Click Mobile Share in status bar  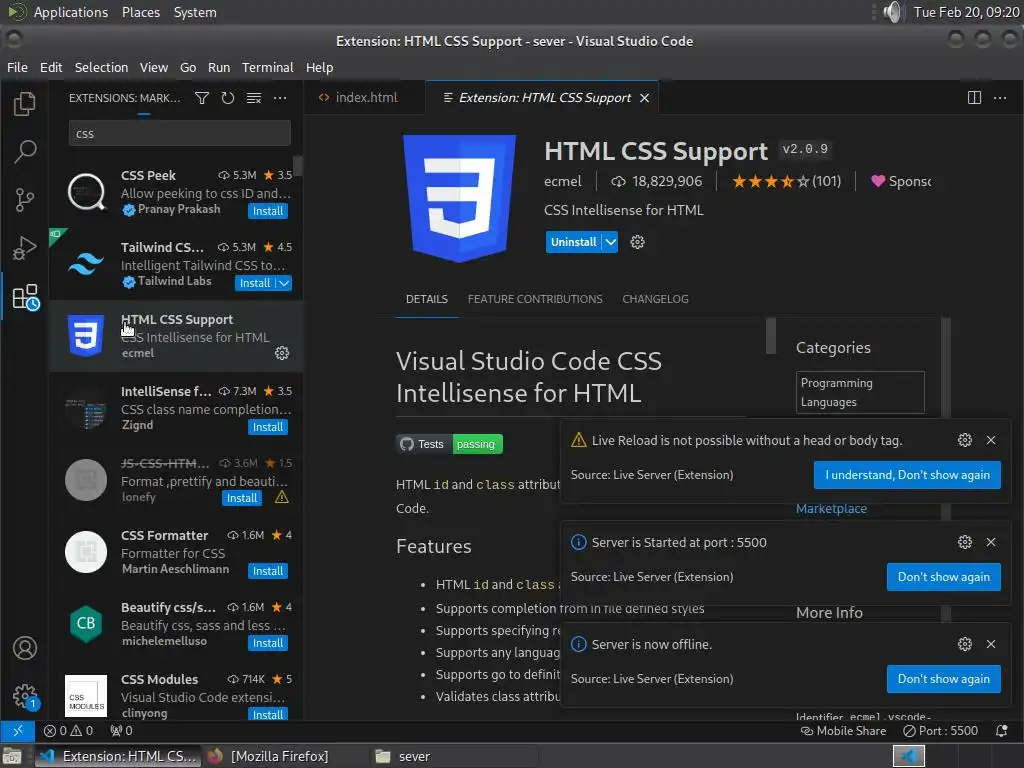[x=844, y=730]
